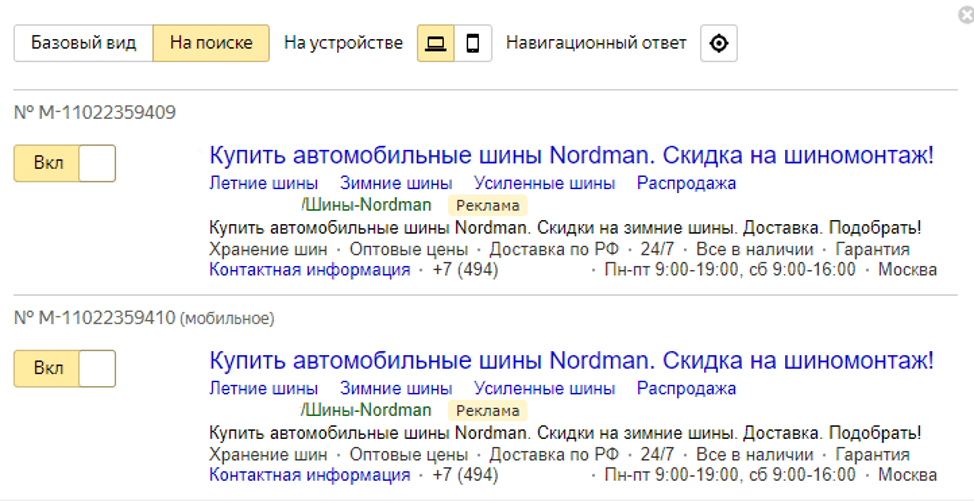Click the Навигационный ответ target icon
This screenshot has height=502, width=974.
[x=719, y=43]
